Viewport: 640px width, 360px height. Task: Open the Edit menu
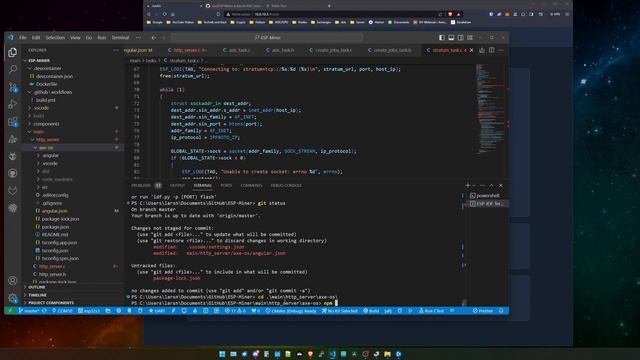[36, 38]
